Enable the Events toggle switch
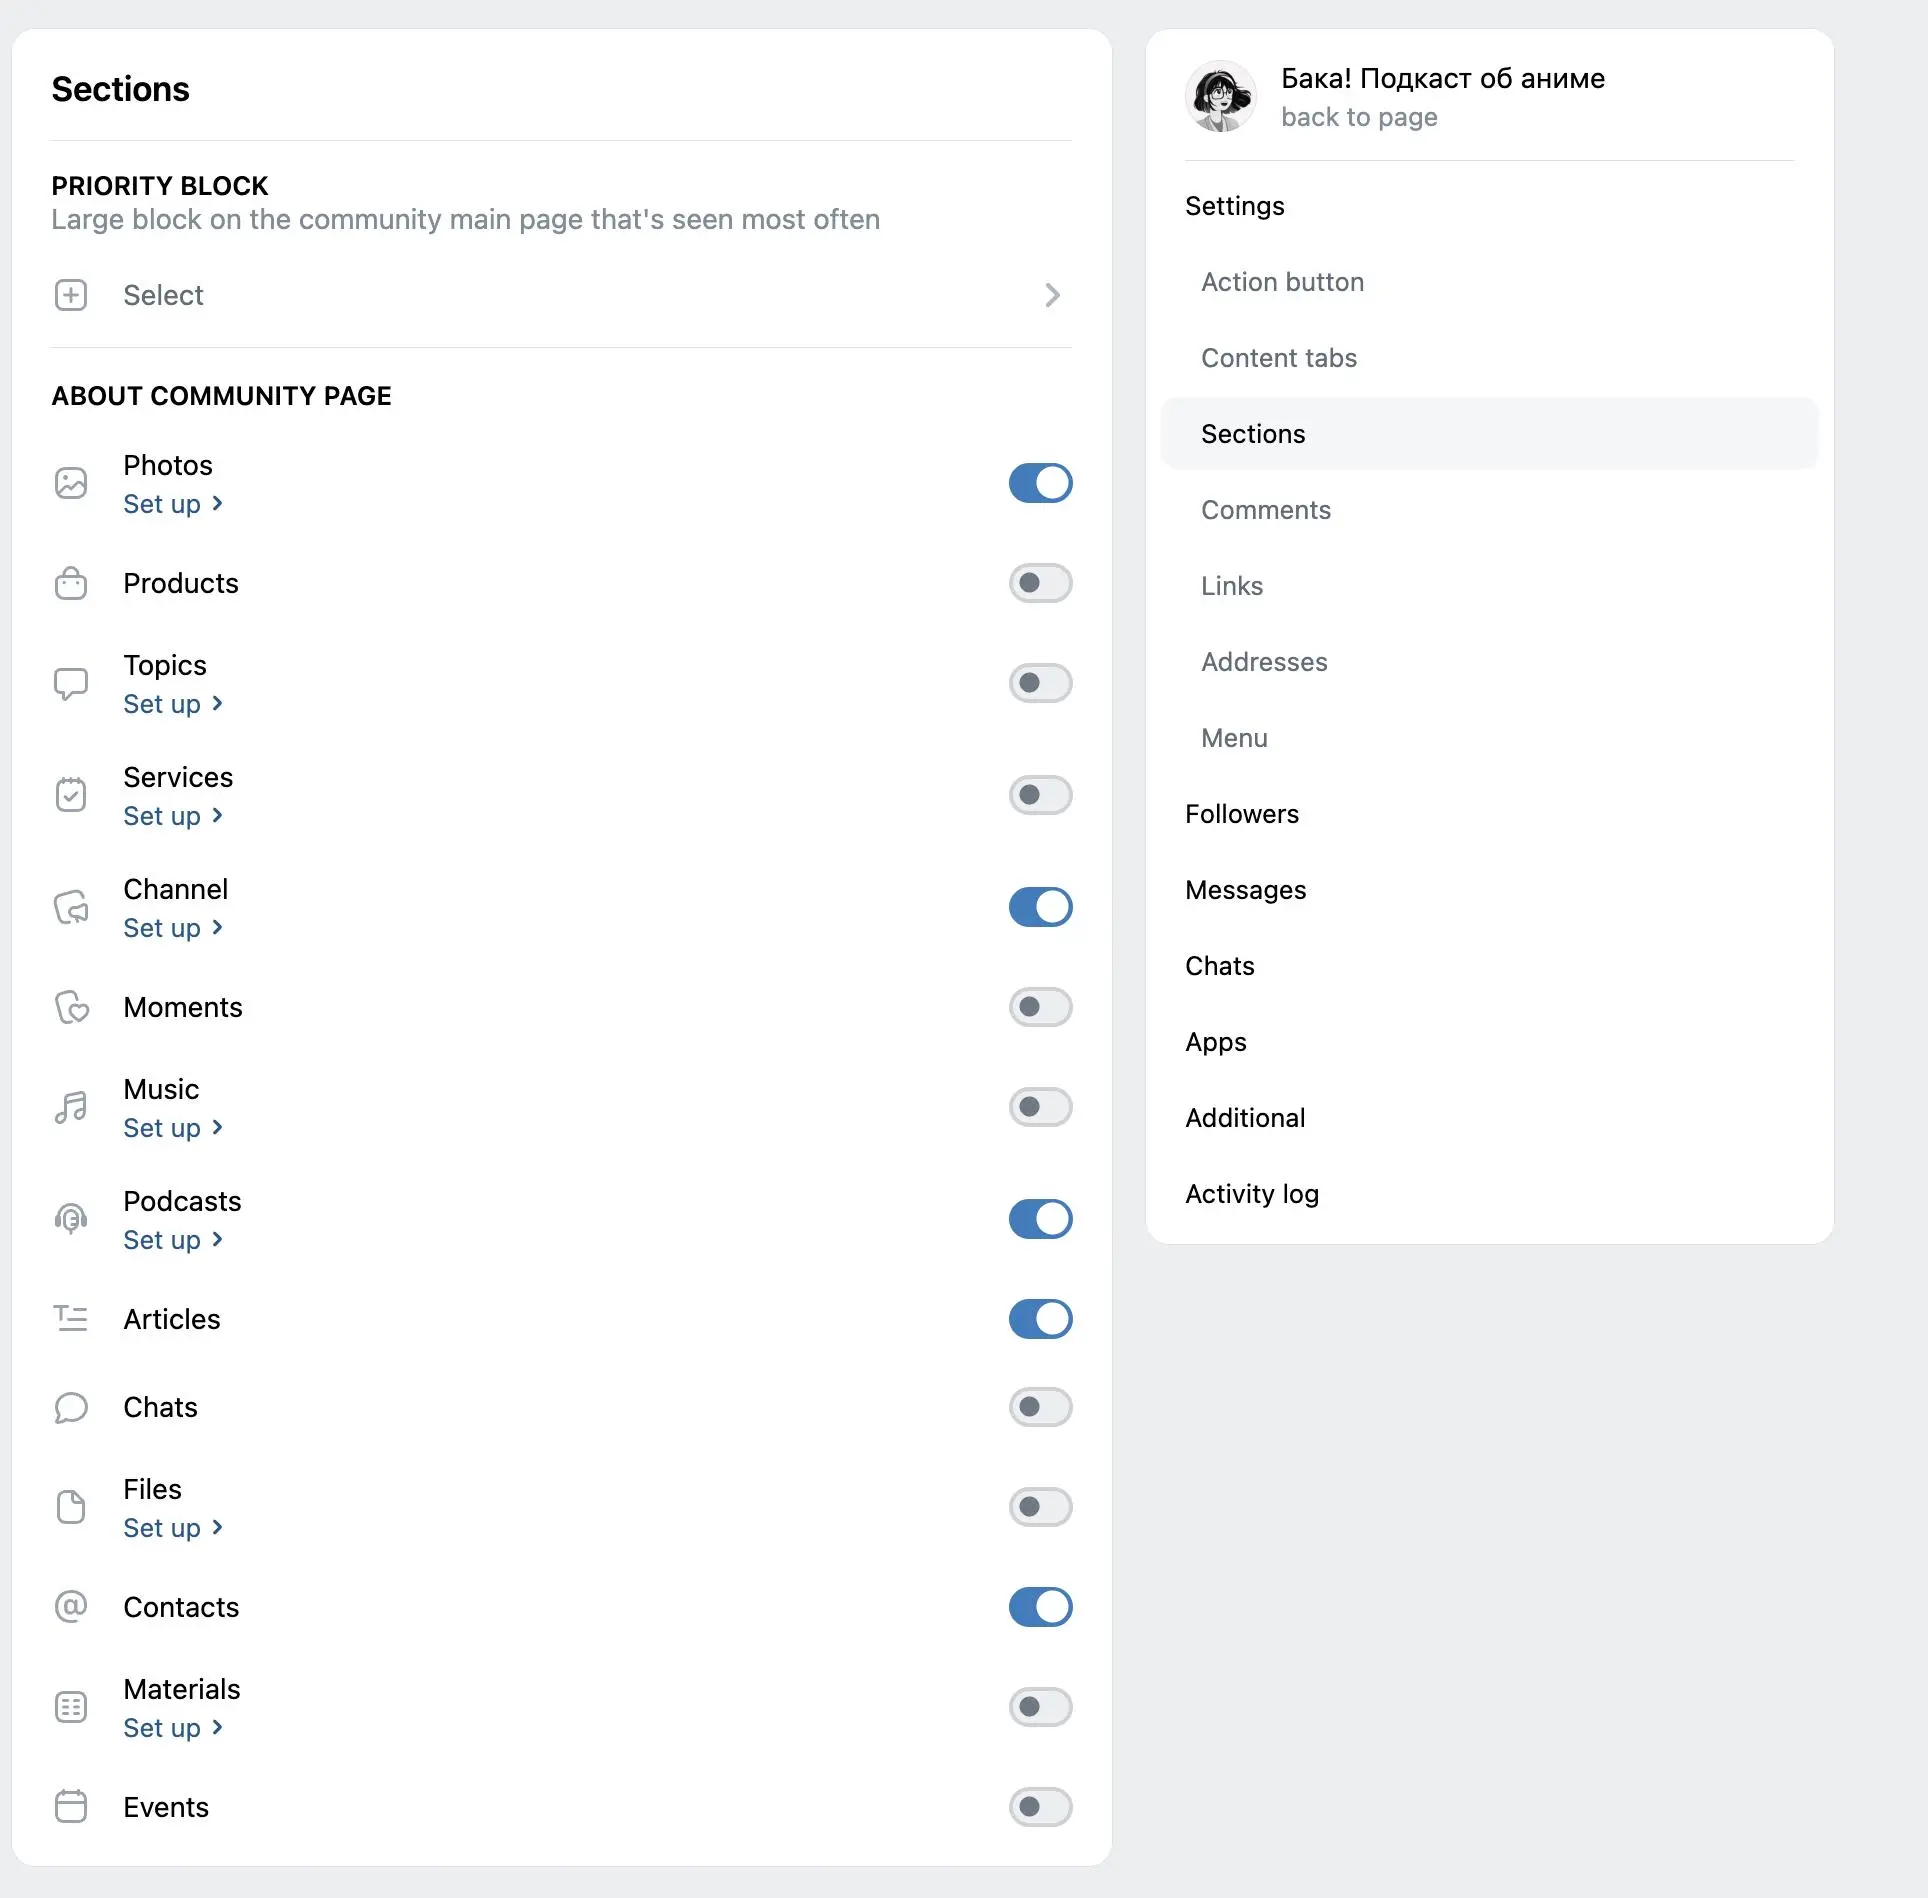The width and height of the screenshot is (1928, 1898). [1040, 1807]
